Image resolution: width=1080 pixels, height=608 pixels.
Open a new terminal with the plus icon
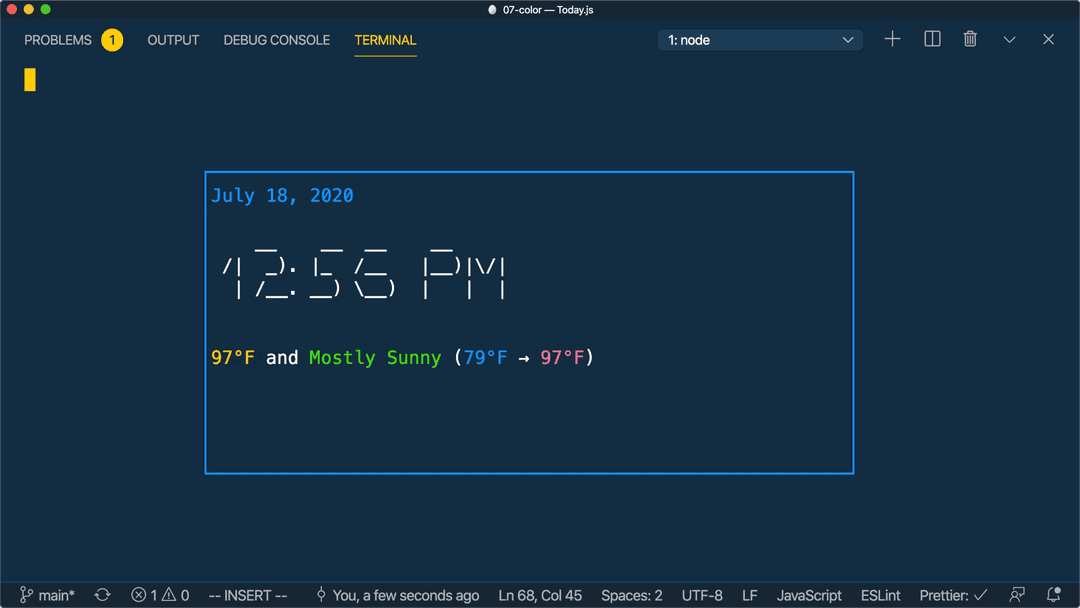(x=891, y=39)
